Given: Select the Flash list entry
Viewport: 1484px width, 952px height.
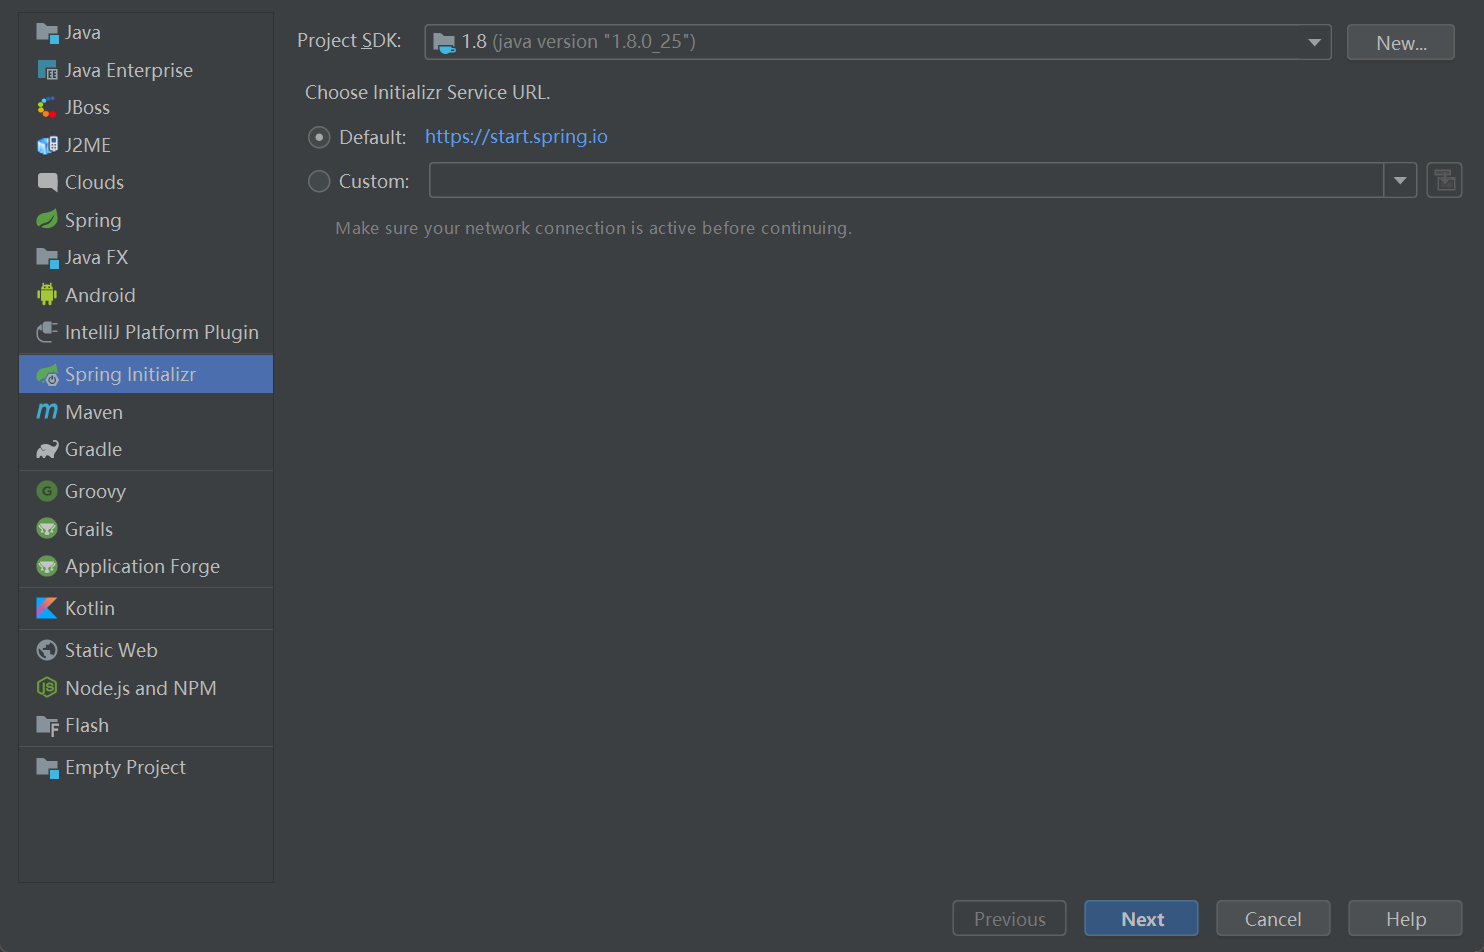Looking at the screenshot, I should pos(146,726).
